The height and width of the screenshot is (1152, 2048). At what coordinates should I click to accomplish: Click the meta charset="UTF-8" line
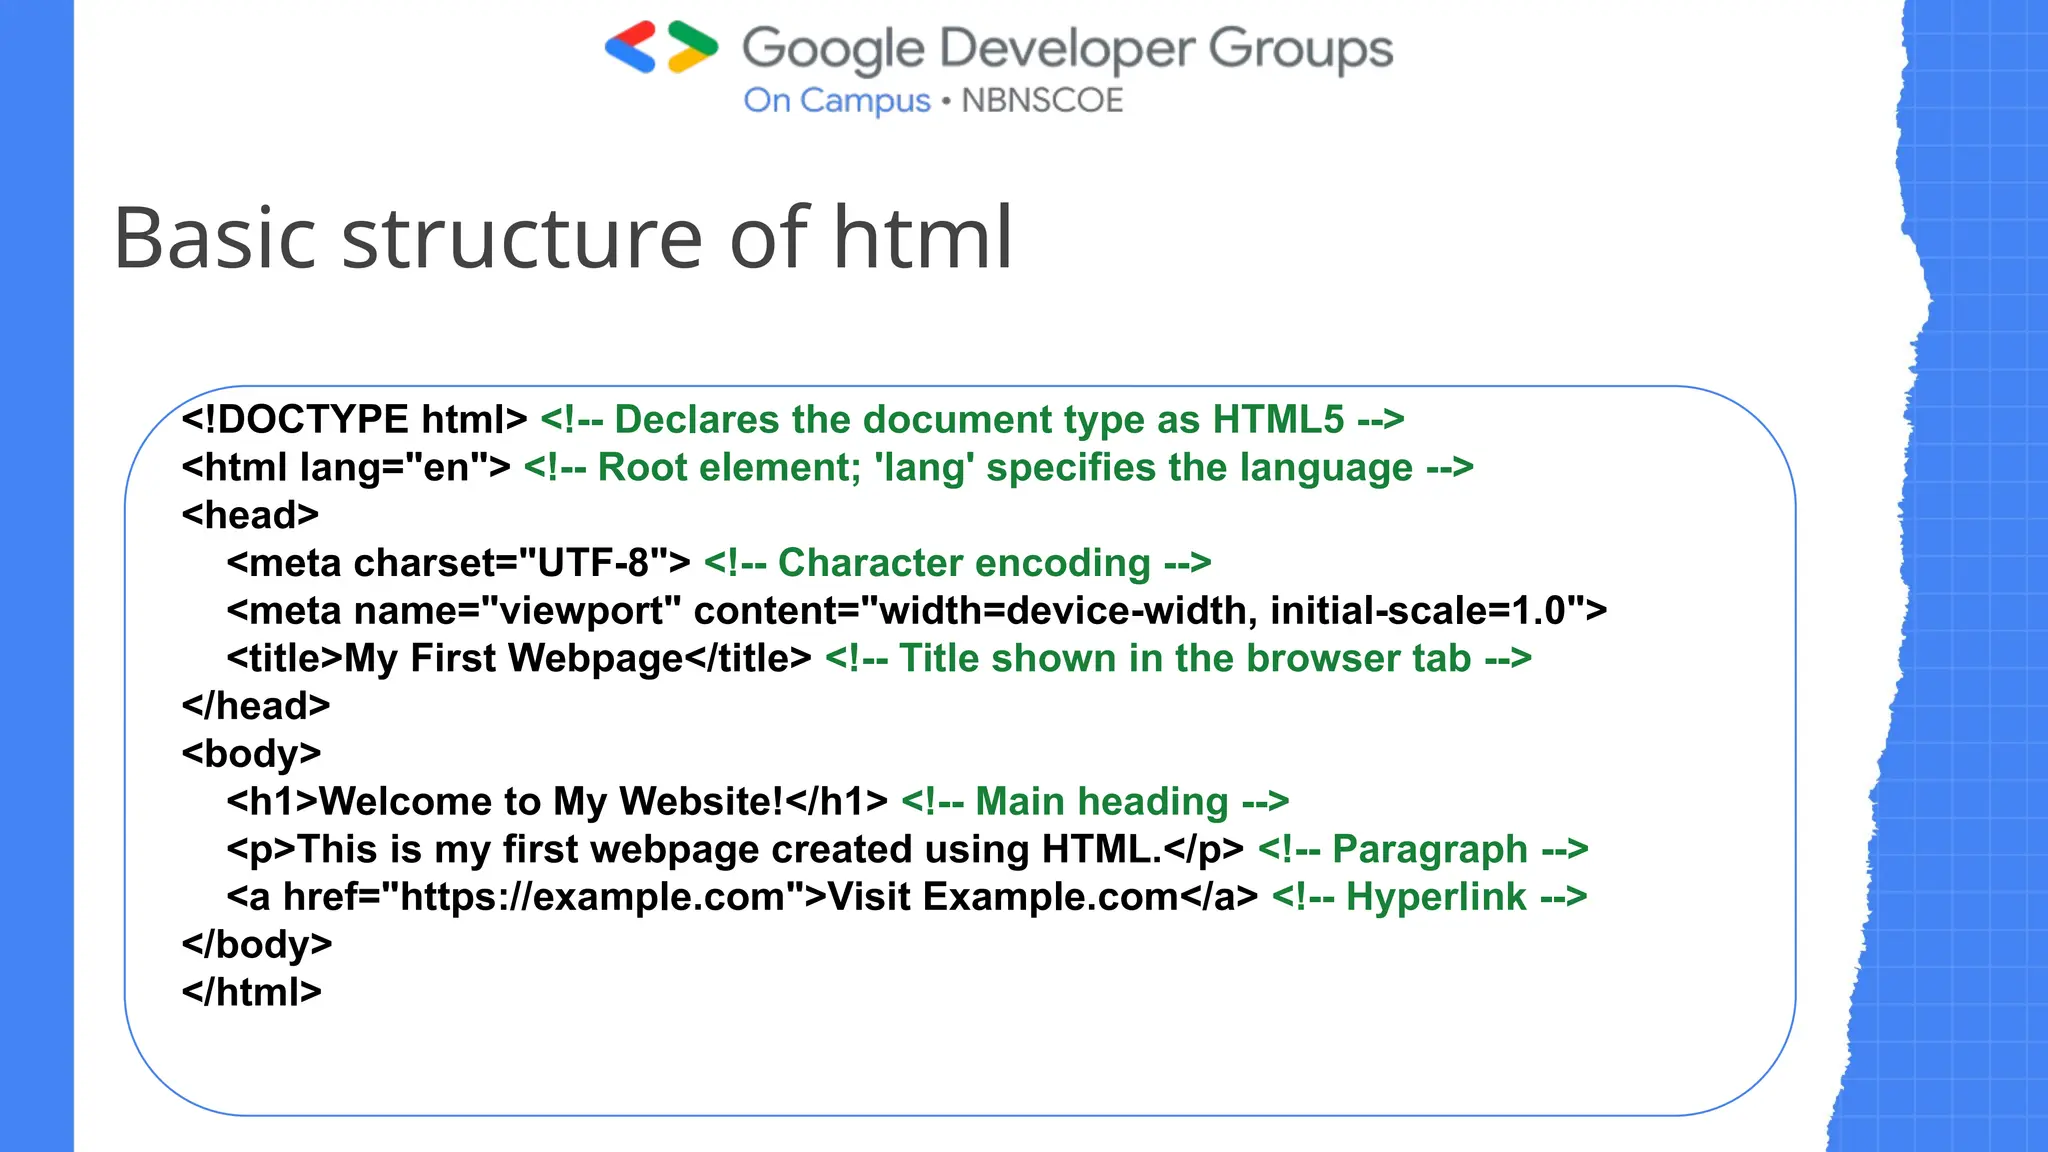pos(458,563)
